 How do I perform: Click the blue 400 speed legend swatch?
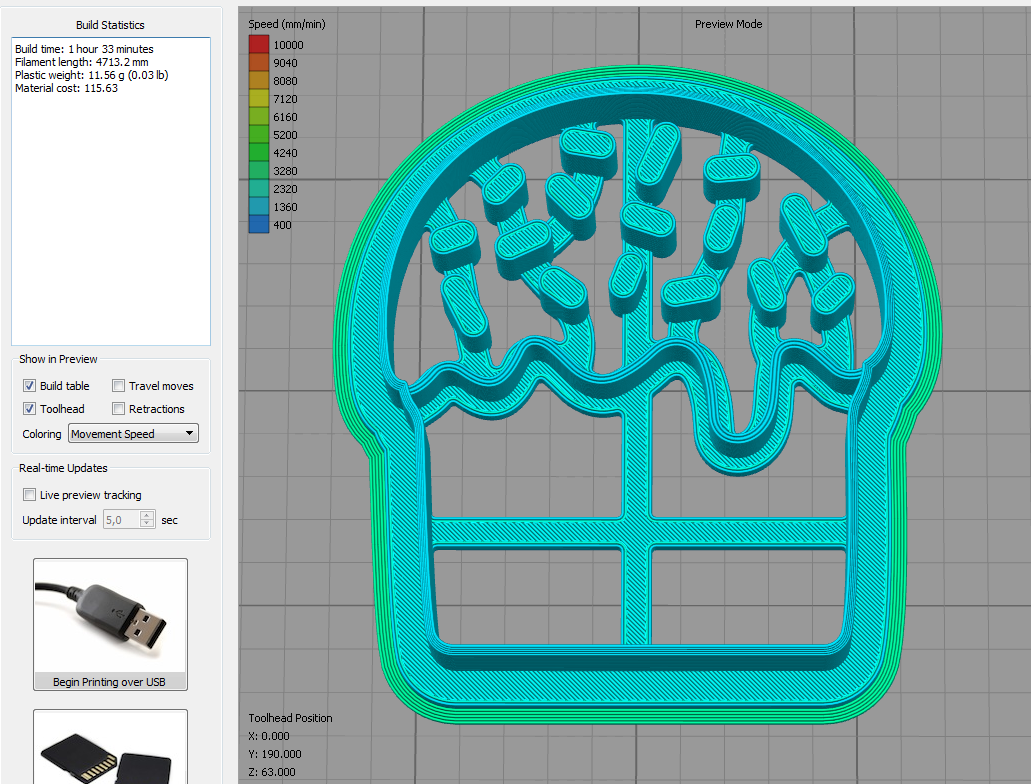[259, 225]
